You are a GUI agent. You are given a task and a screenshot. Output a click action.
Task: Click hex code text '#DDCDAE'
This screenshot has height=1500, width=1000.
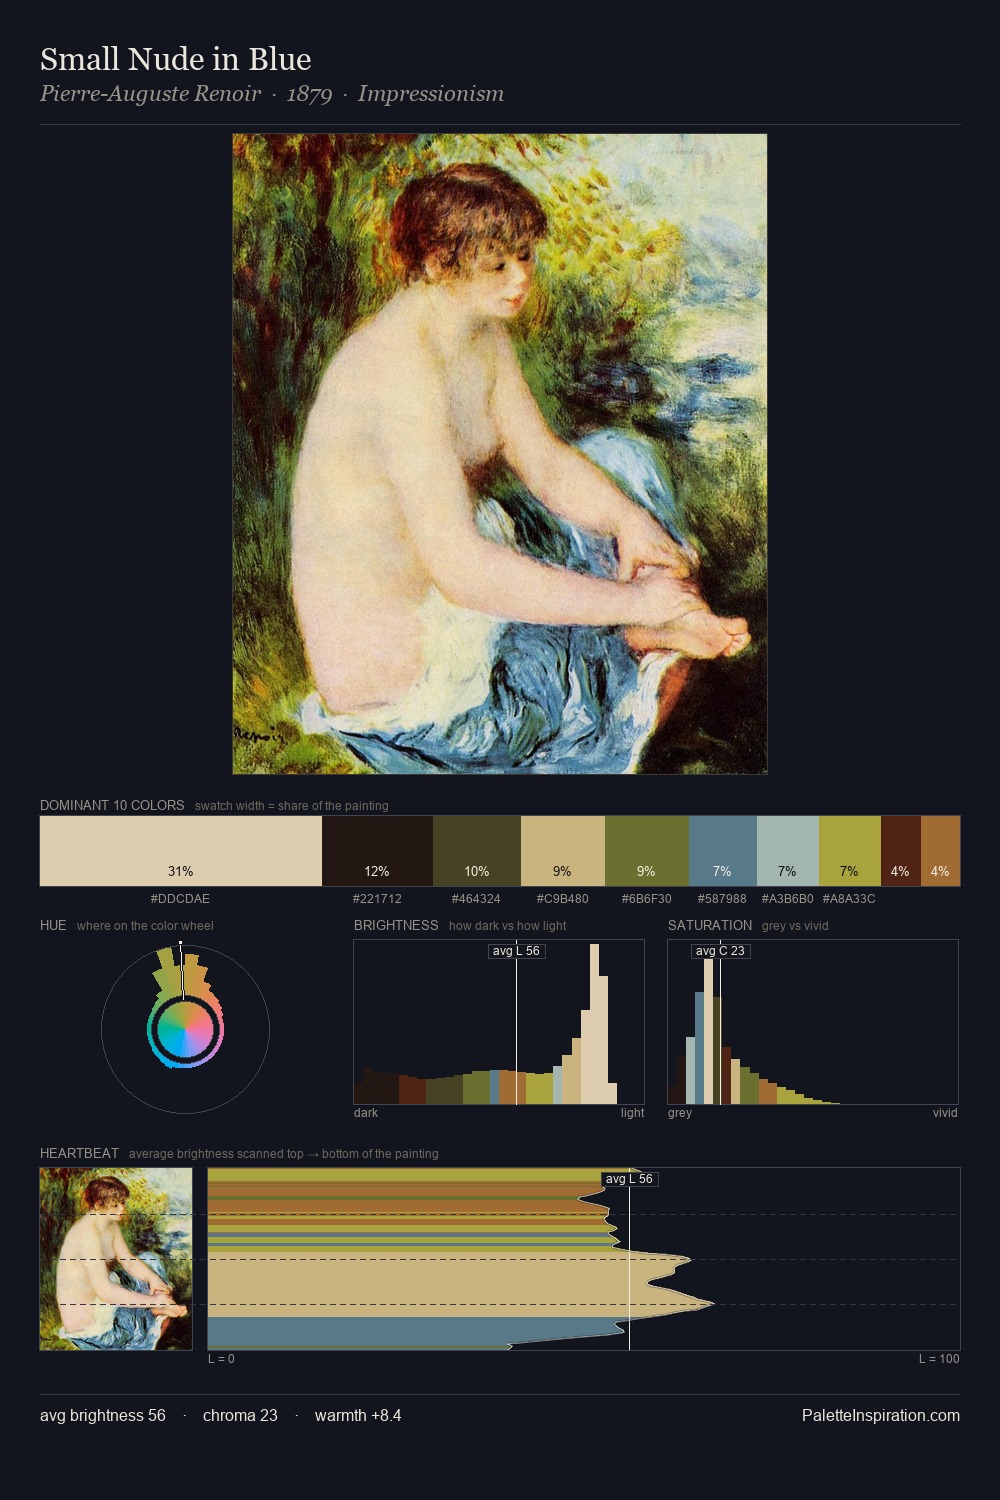tap(180, 898)
